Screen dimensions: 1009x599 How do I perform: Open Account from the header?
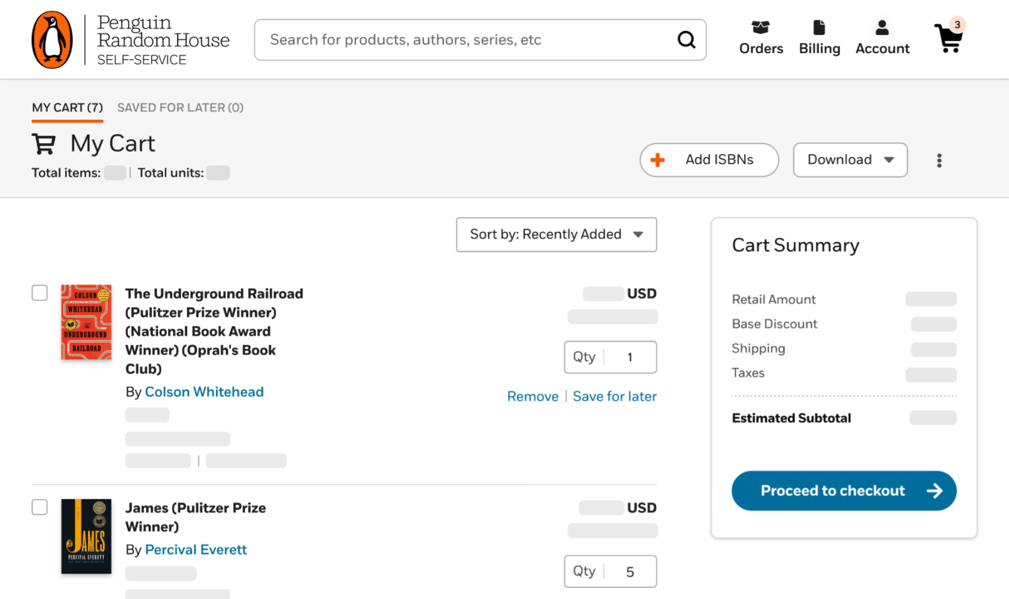[x=882, y=38]
